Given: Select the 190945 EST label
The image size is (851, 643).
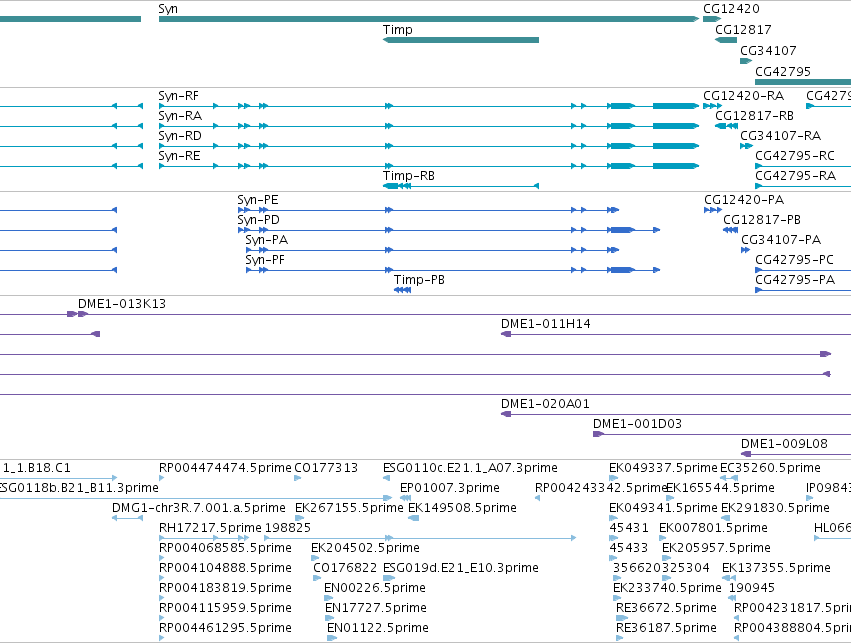Looking at the screenshot, I should click(x=752, y=588).
